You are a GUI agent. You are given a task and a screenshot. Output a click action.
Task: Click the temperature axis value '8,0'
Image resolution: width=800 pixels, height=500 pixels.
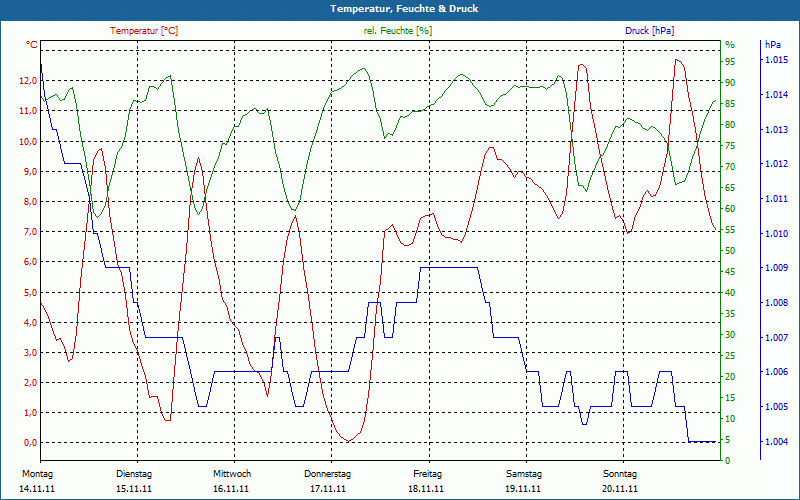[x=30, y=202]
